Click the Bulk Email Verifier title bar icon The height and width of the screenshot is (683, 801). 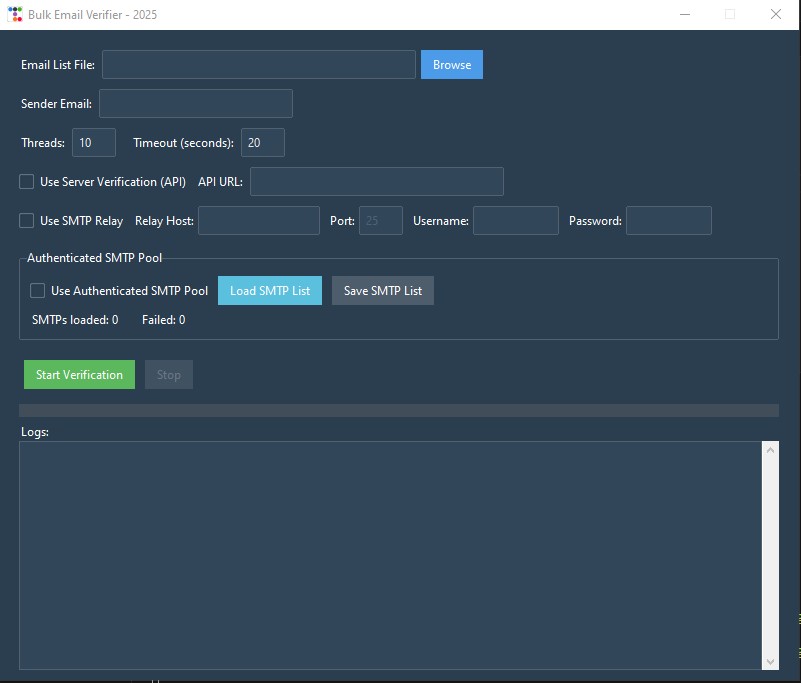14,14
